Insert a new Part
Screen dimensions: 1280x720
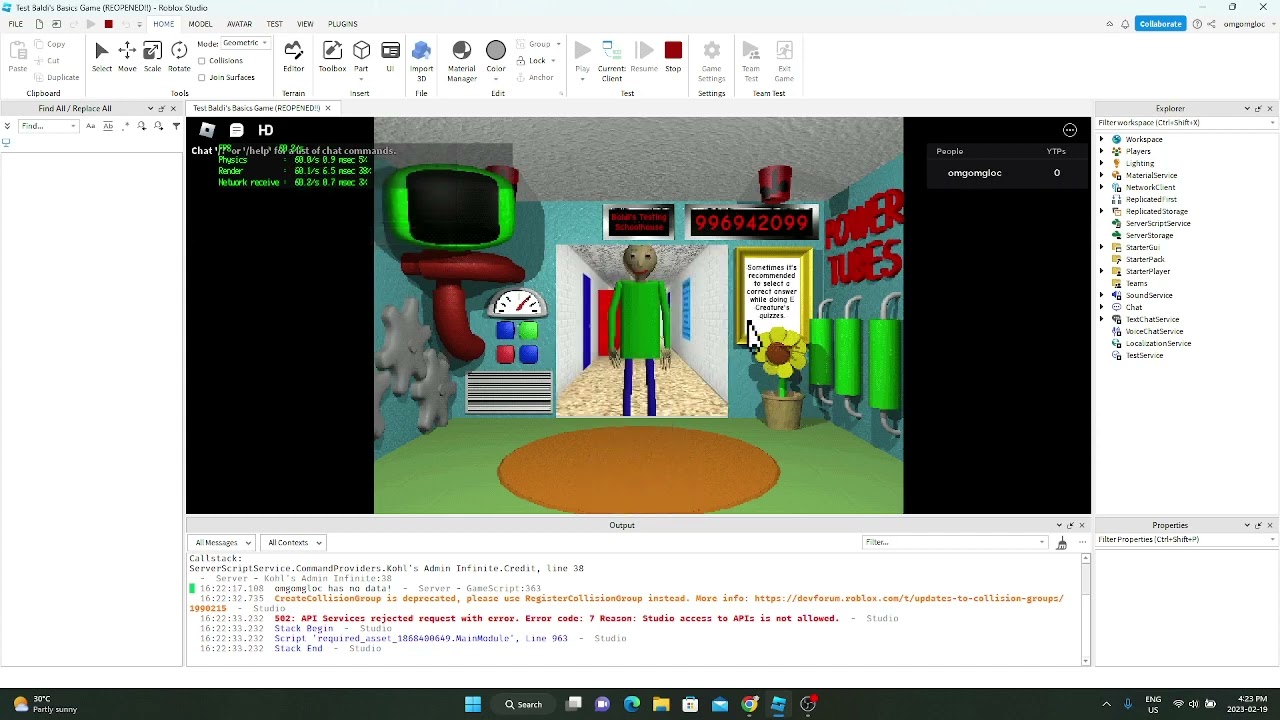[x=361, y=57]
